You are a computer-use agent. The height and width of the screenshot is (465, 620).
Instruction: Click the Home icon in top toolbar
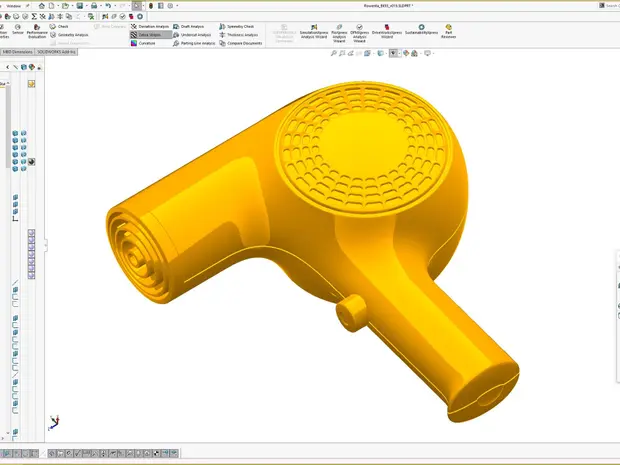42,6
